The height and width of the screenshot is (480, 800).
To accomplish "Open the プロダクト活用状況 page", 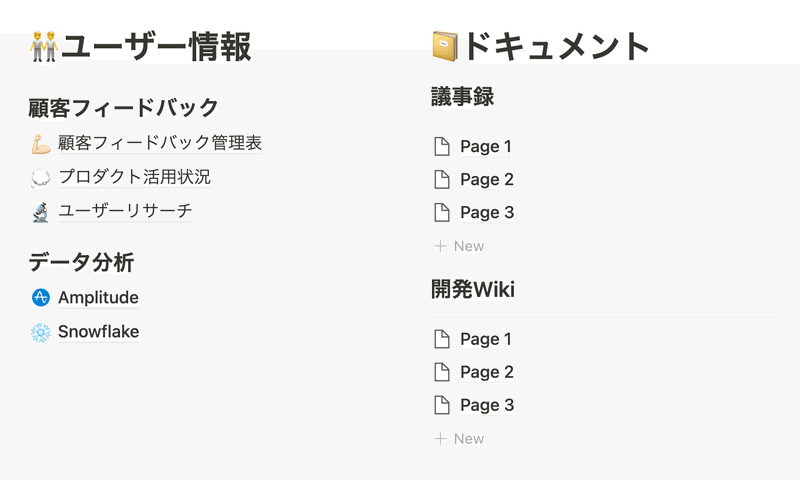I will pyautogui.click(x=135, y=177).
